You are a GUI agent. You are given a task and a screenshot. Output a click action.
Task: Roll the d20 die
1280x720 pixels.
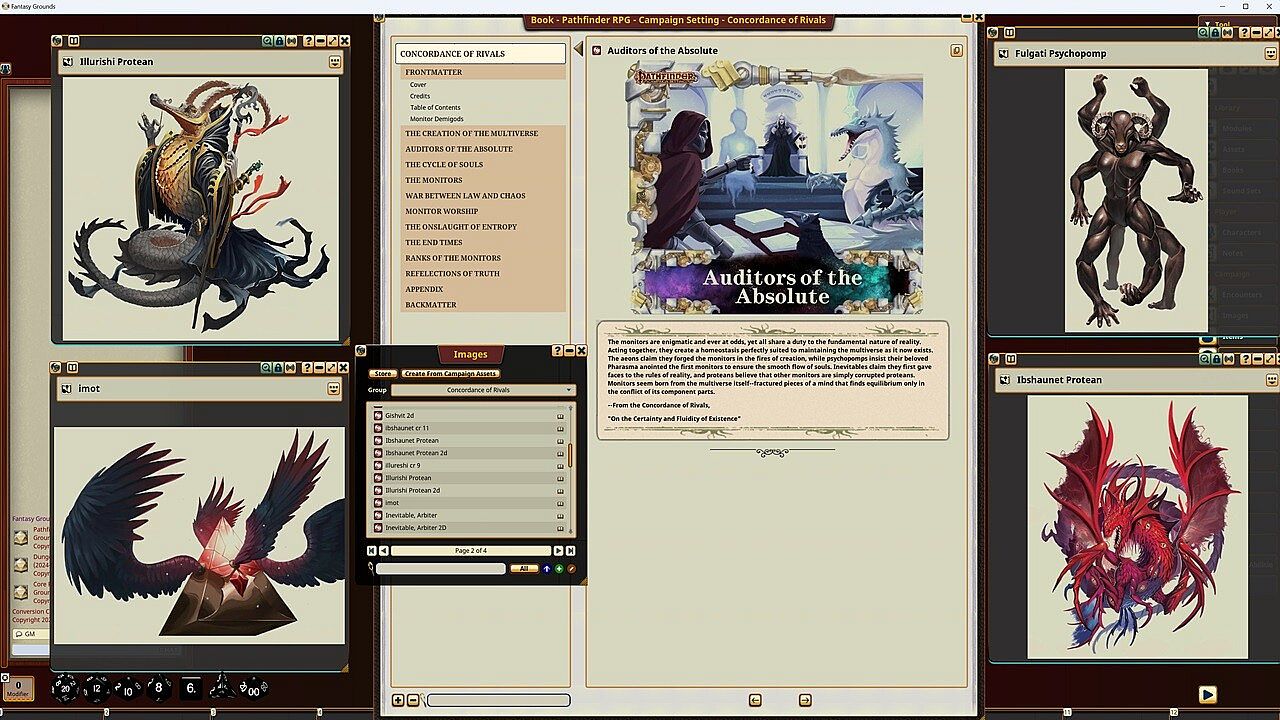click(x=66, y=688)
